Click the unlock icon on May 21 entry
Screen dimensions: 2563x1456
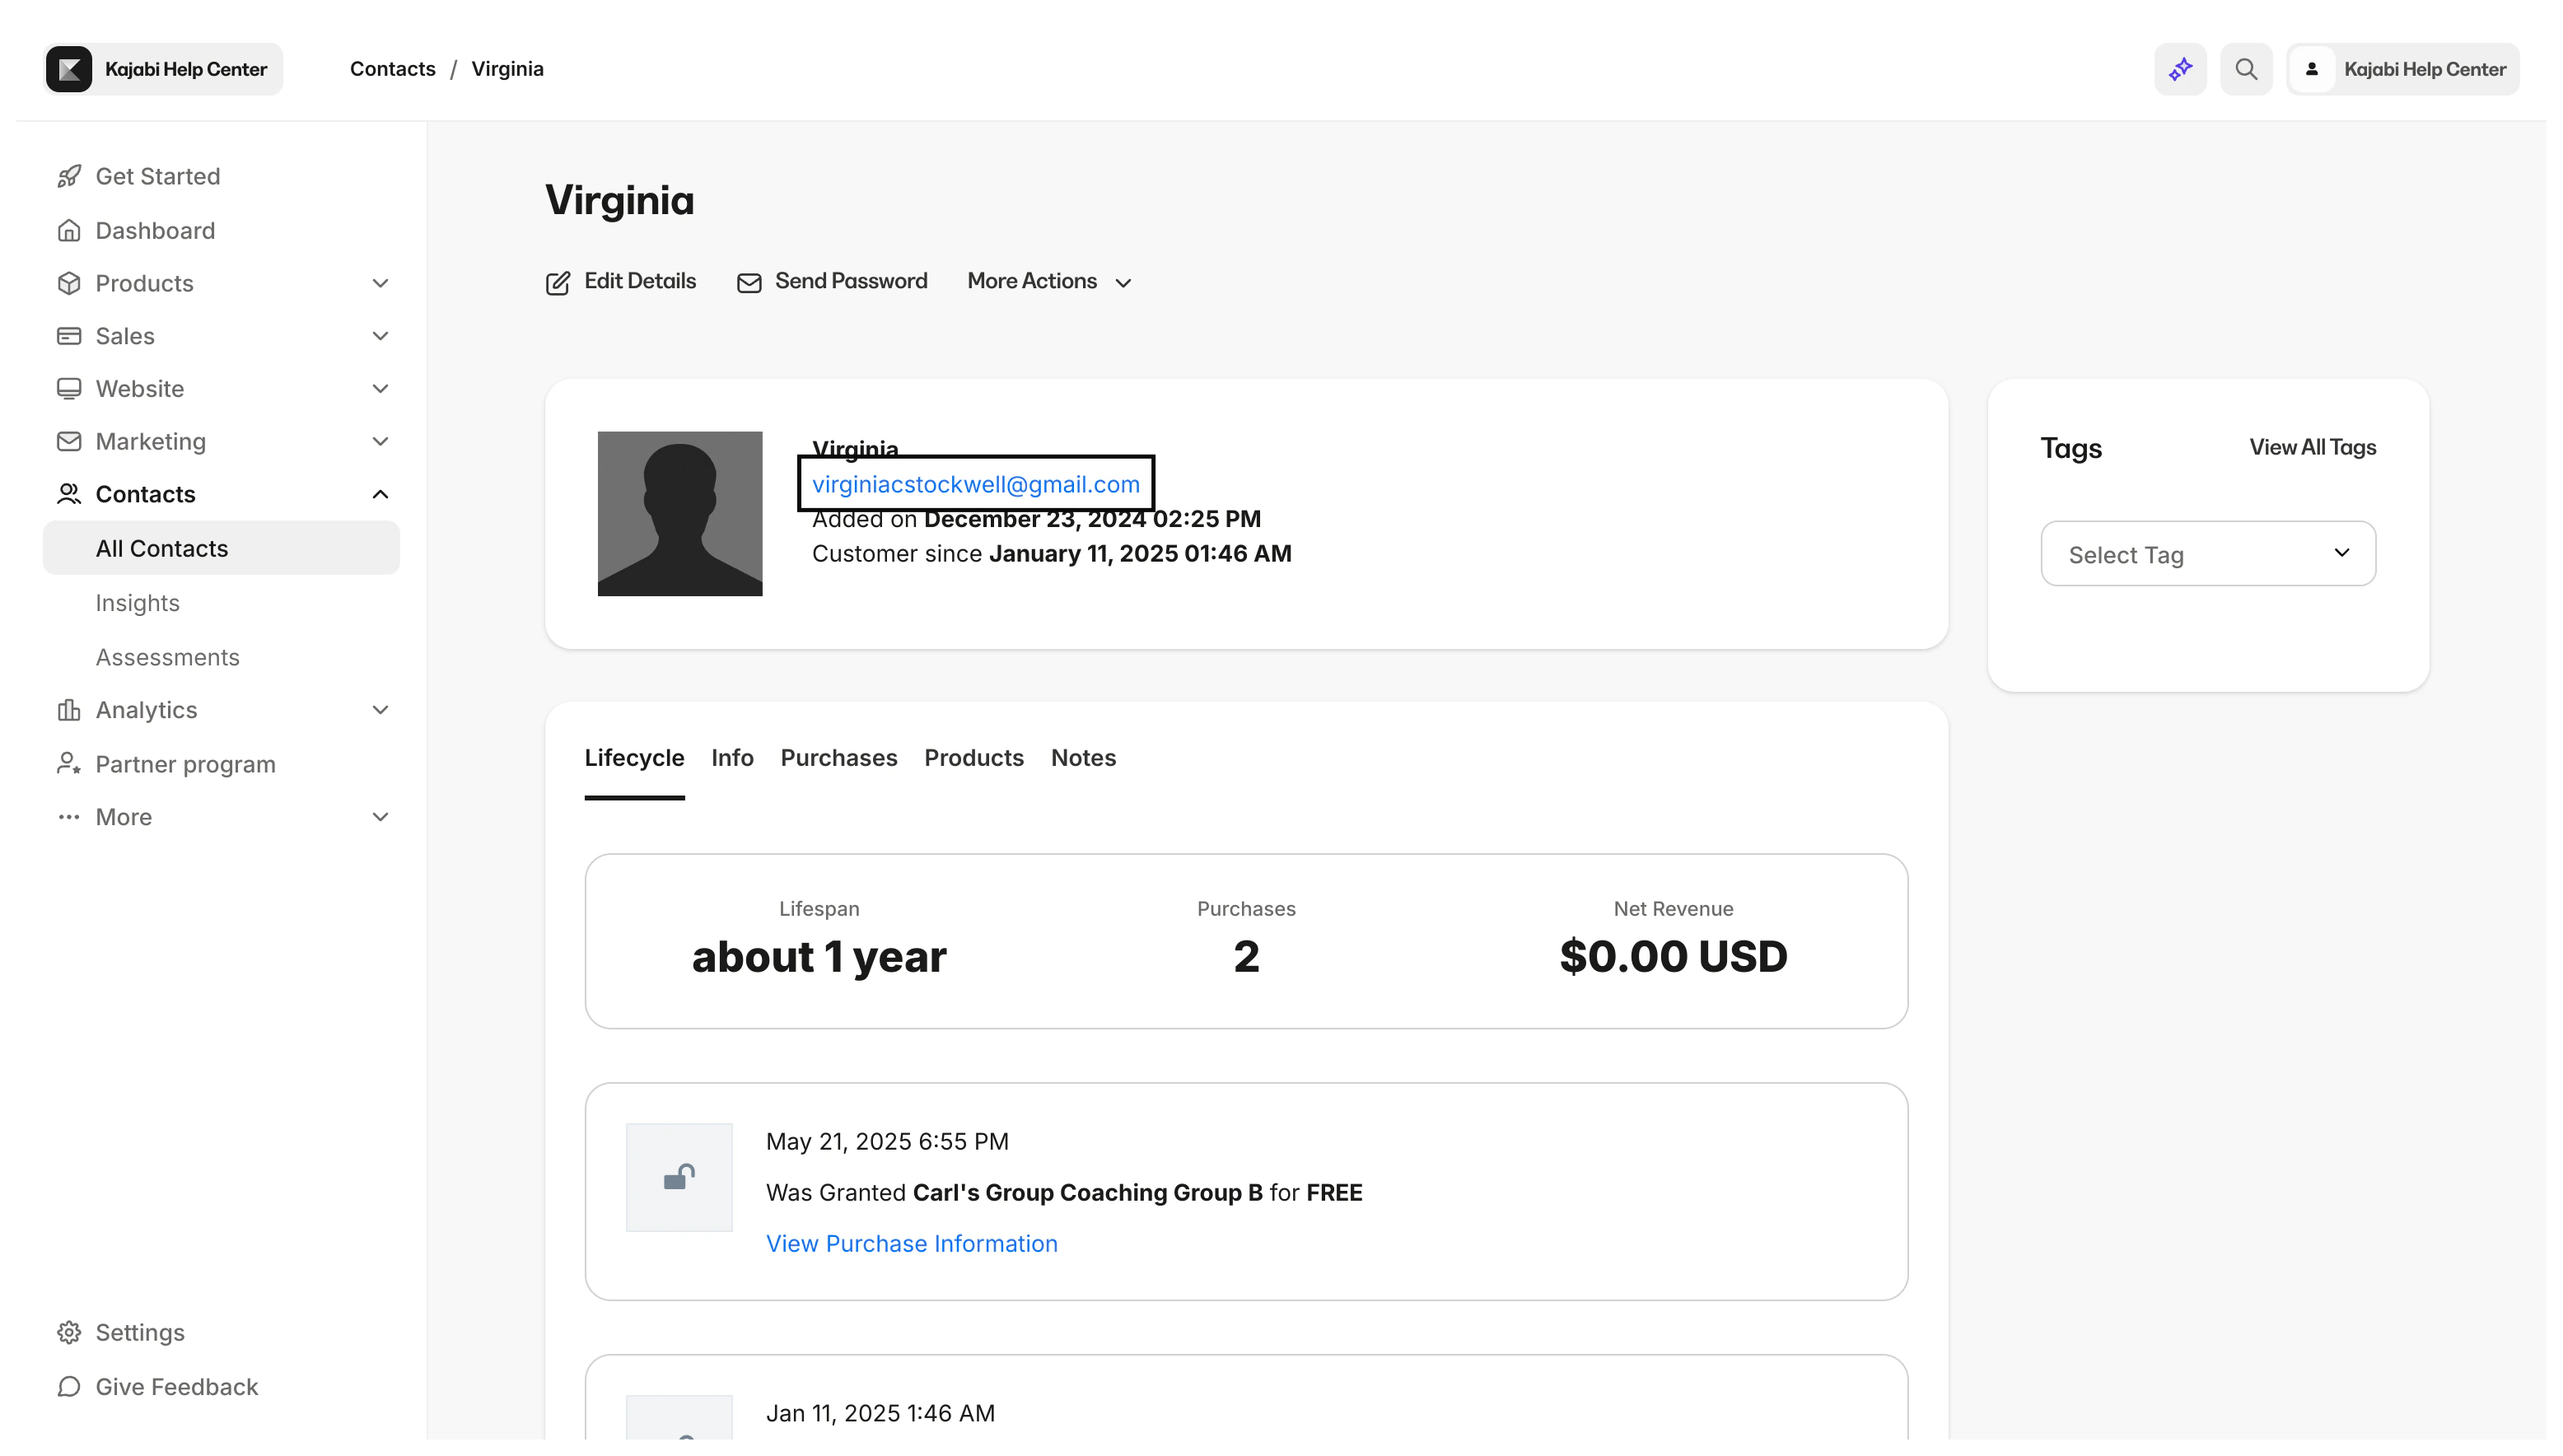click(x=679, y=1177)
